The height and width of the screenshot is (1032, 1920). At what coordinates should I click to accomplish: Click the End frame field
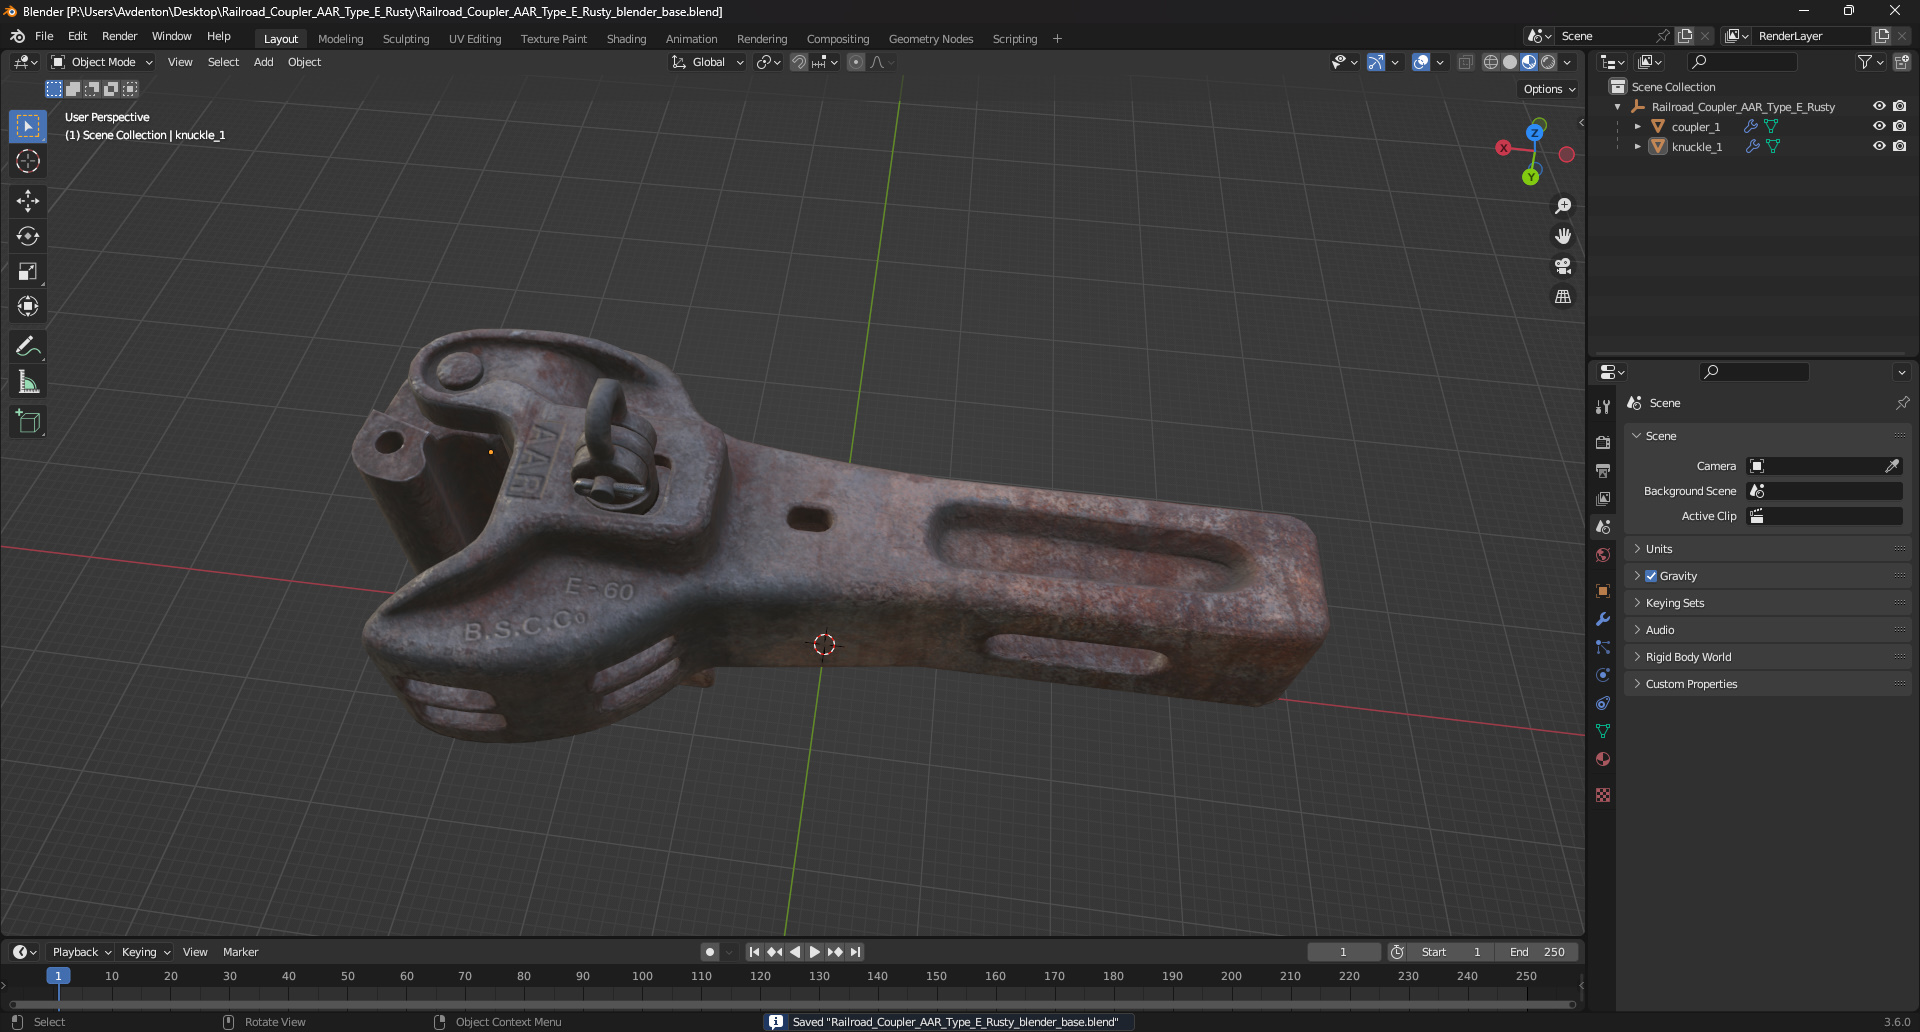1537,952
